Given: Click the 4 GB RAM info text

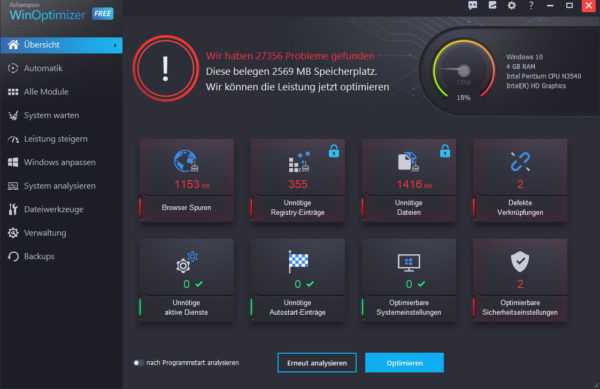Looking at the screenshot, I should [520, 67].
